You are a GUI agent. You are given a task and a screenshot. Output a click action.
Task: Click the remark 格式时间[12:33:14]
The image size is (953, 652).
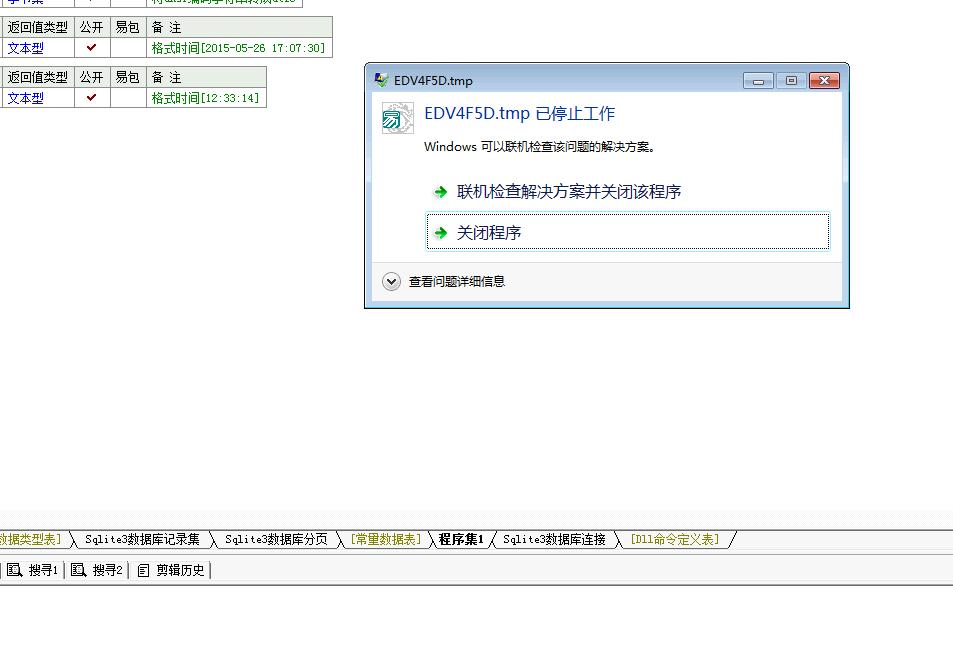point(205,98)
